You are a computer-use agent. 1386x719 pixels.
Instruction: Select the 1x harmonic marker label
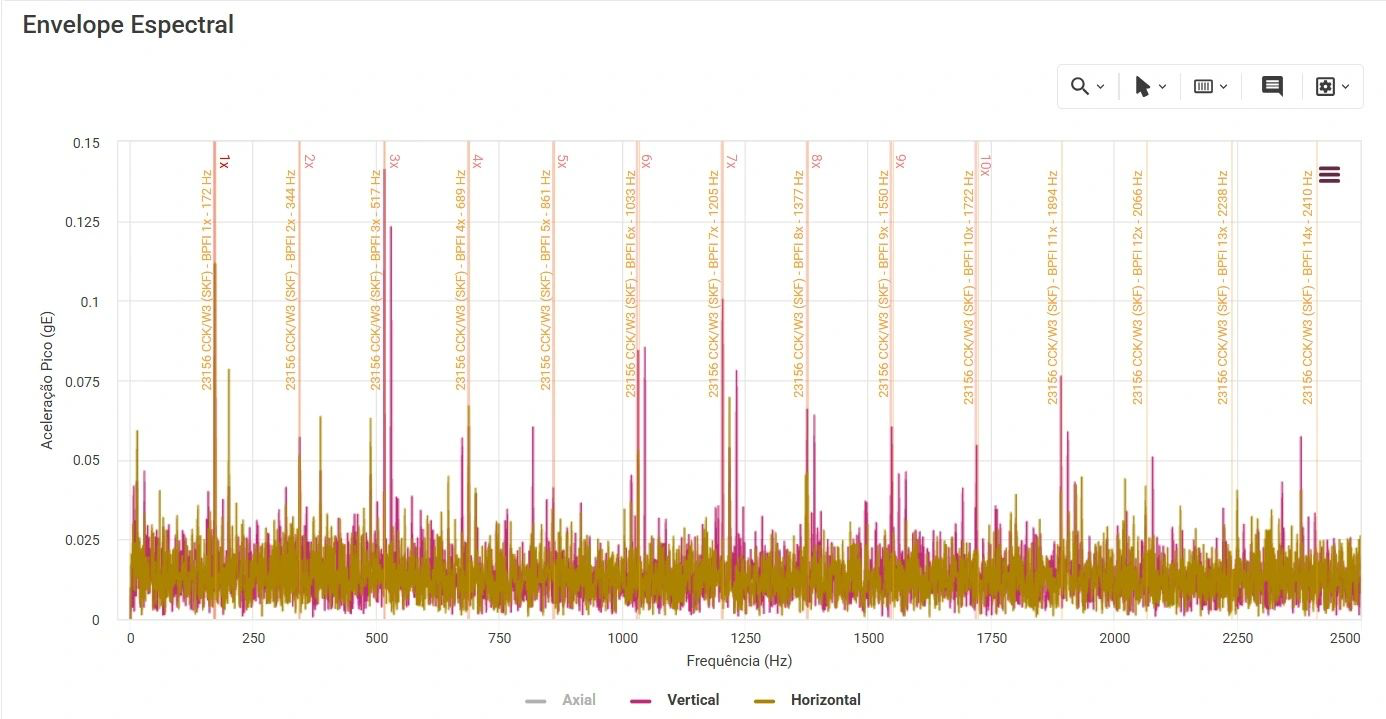tap(224, 161)
